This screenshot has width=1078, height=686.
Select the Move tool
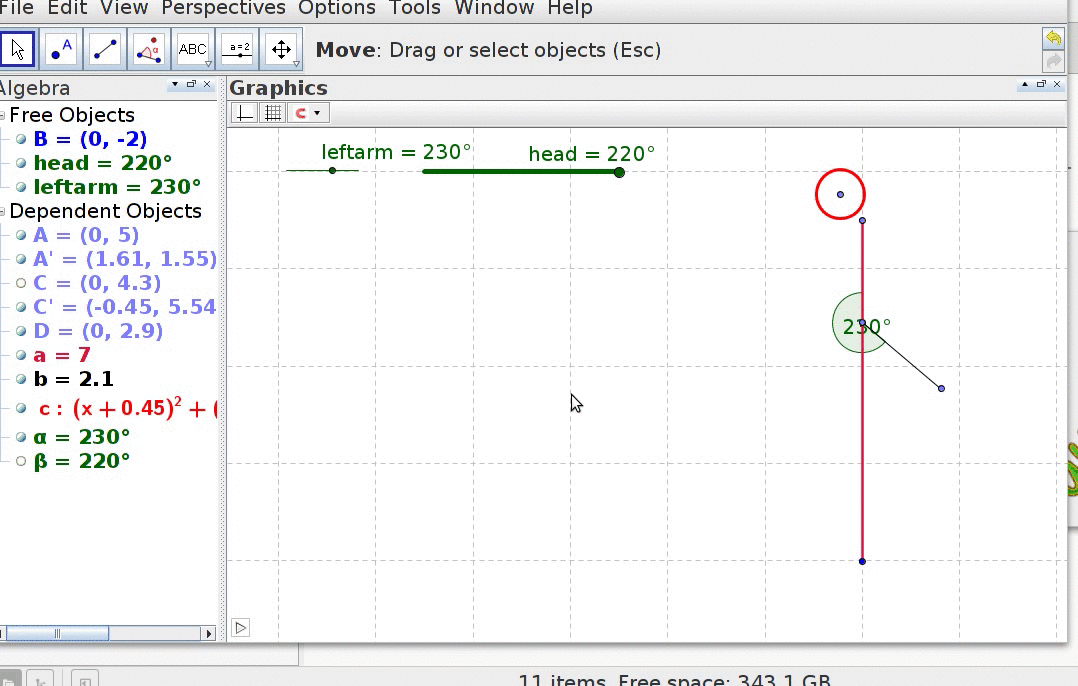pyautogui.click(x=17, y=49)
